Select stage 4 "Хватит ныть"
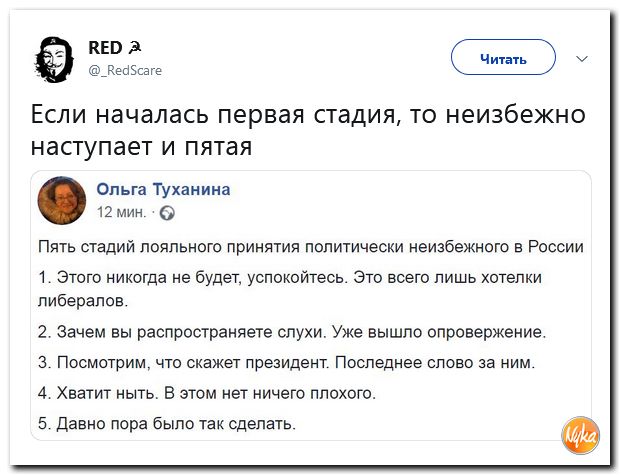 pos(107,393)
